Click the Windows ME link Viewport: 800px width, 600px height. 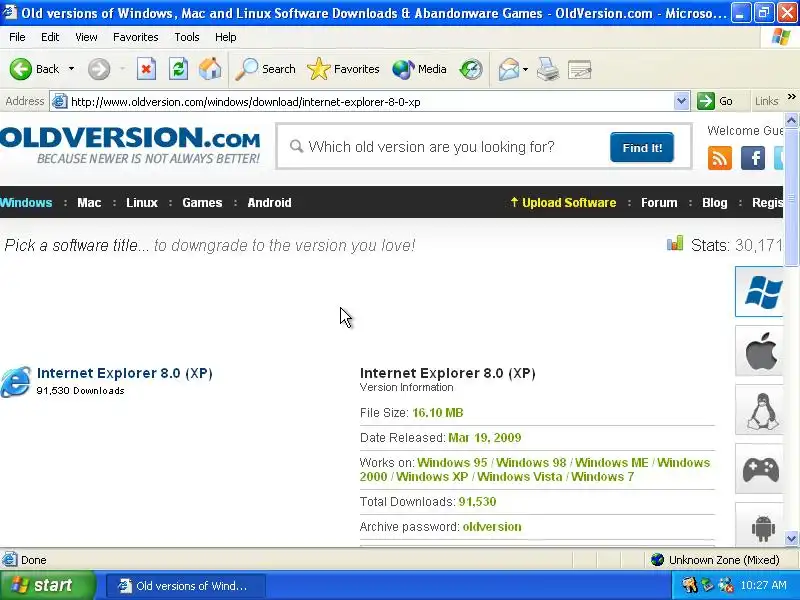coord(611,463)
